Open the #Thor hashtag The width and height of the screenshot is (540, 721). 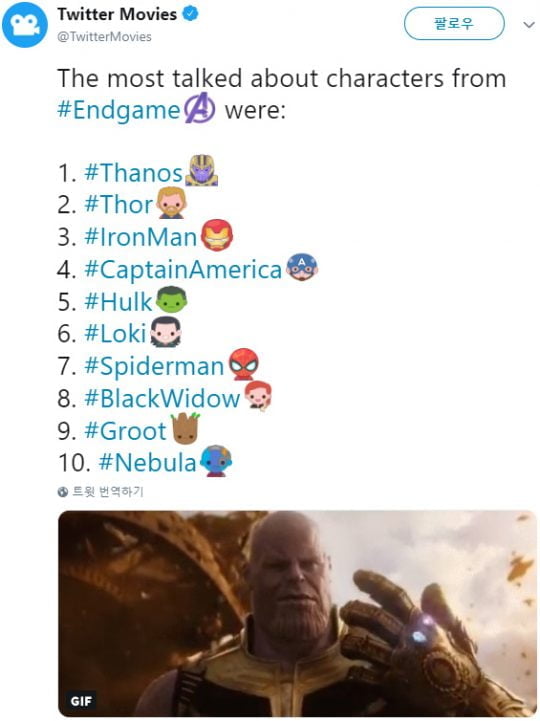(119, 205)
